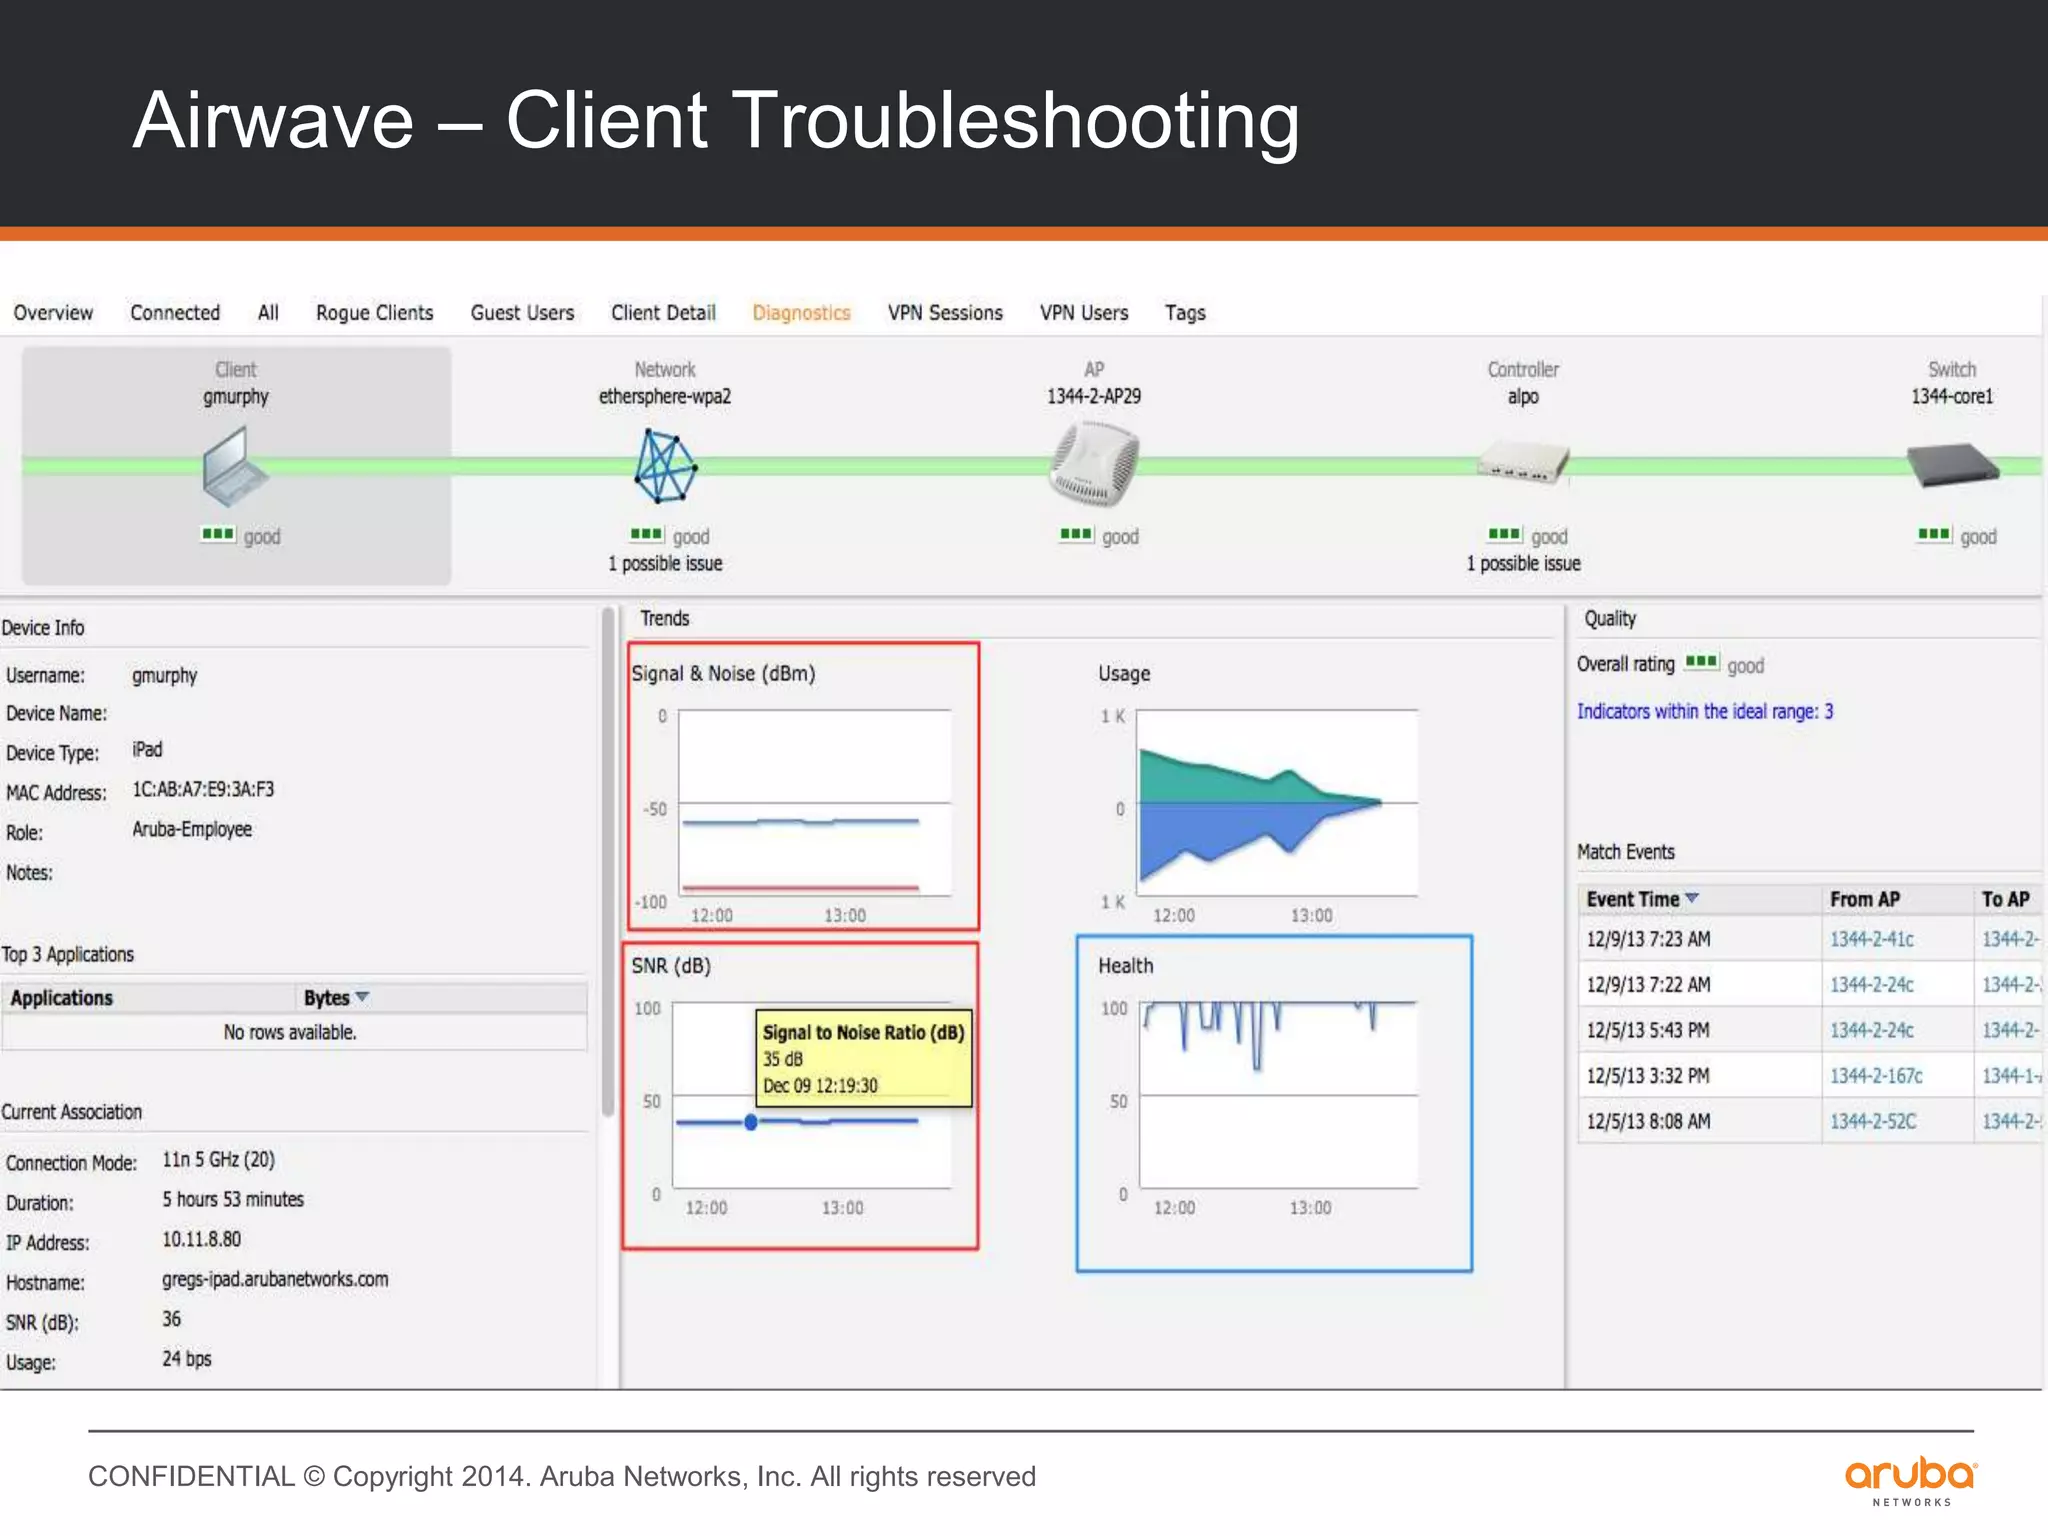This screenshot has height=1536, width=2048.
Task: Click connection mode 11n 5 GHz (20)
Action: point(219,1160)
